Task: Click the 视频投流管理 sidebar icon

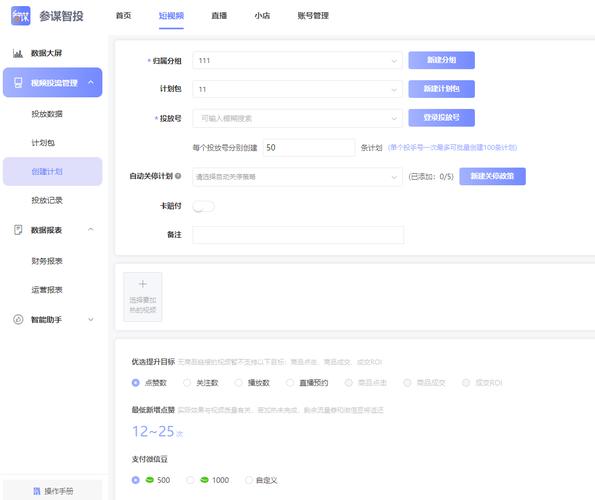Action: tap(18, 82)
